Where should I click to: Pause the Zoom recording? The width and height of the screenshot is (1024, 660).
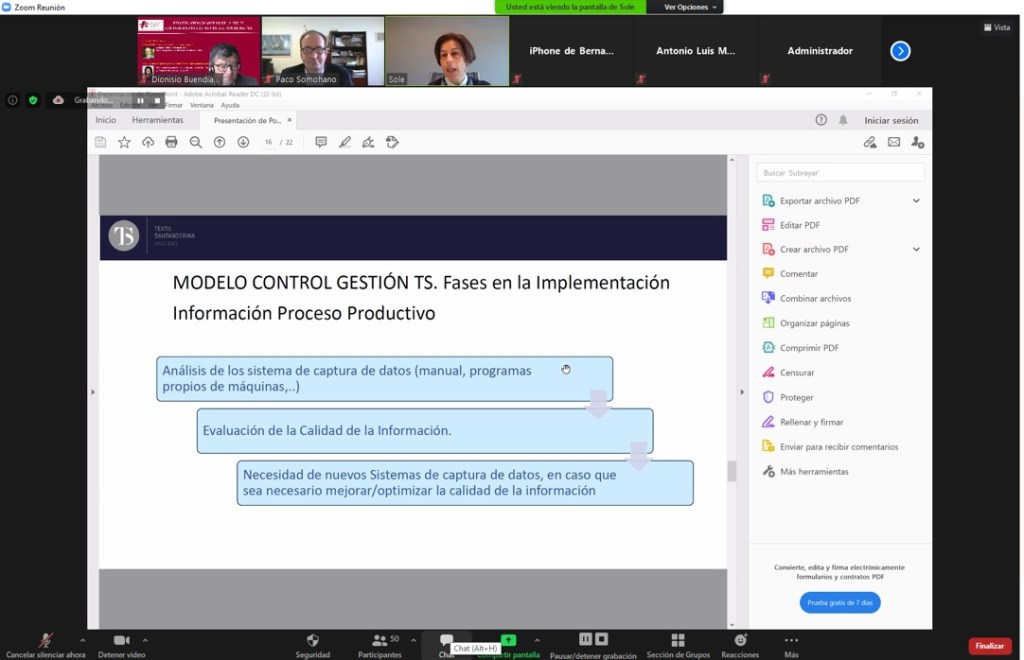[586, 640]
